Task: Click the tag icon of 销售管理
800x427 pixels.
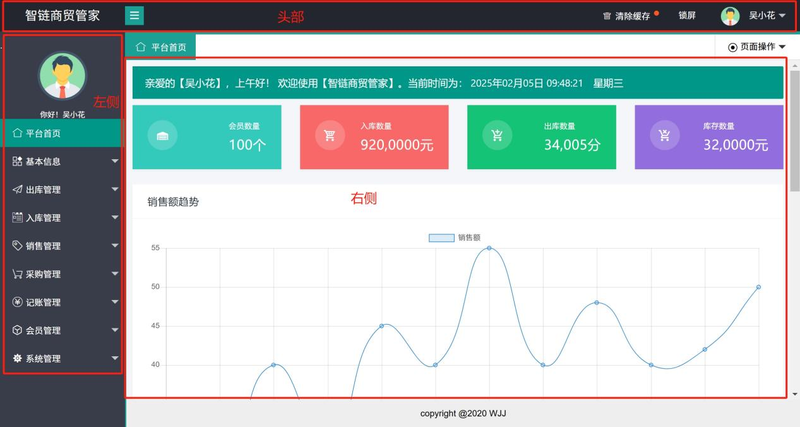Action: (x=17, y=245)
